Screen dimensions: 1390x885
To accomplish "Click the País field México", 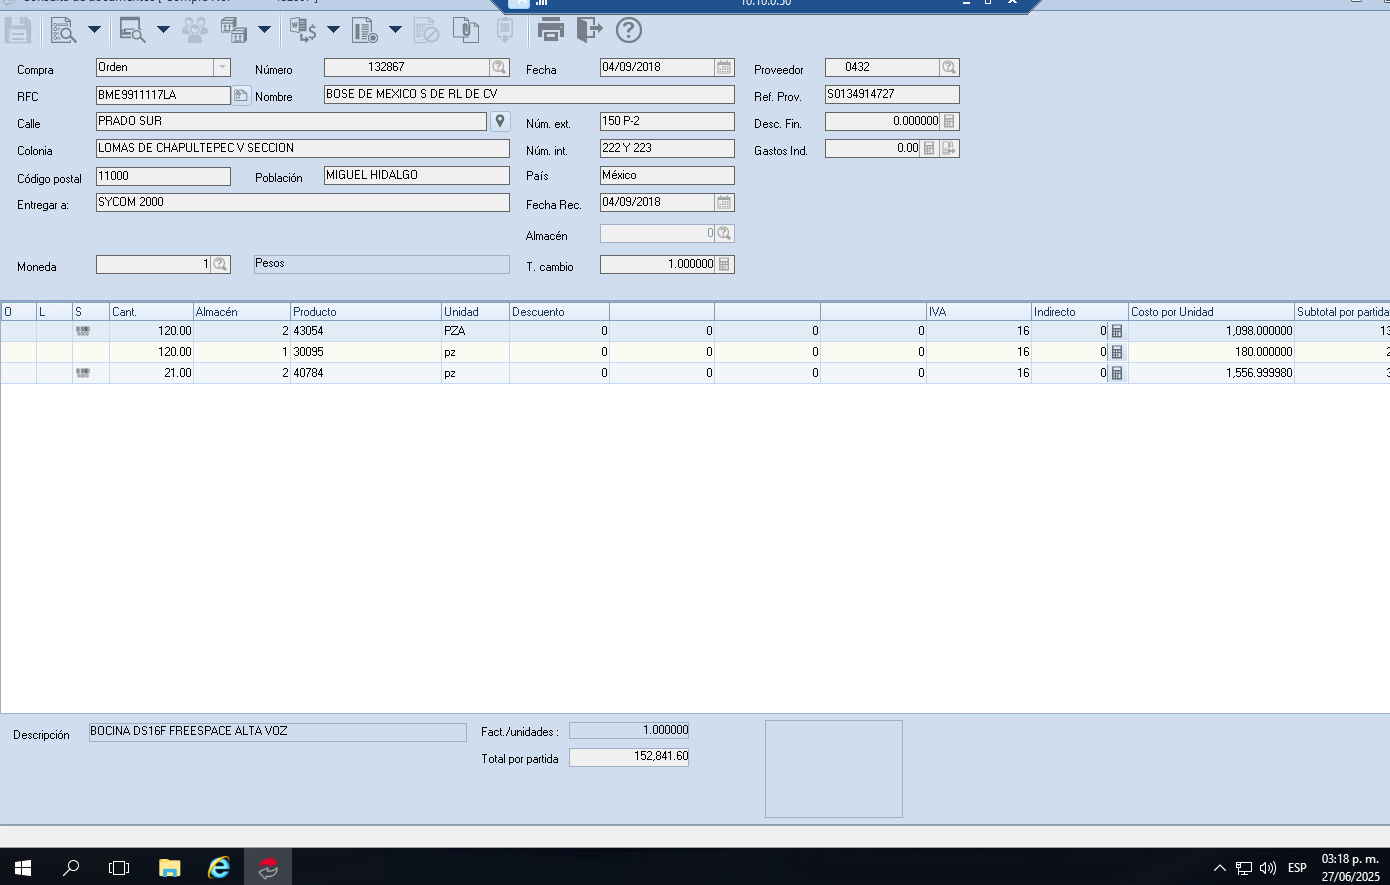I will click(667, 175).
